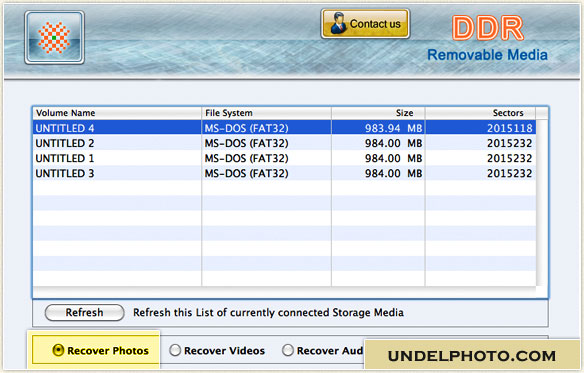
Task: Select the UNTITLED 2 volume row
Action: tap(285, 143)
